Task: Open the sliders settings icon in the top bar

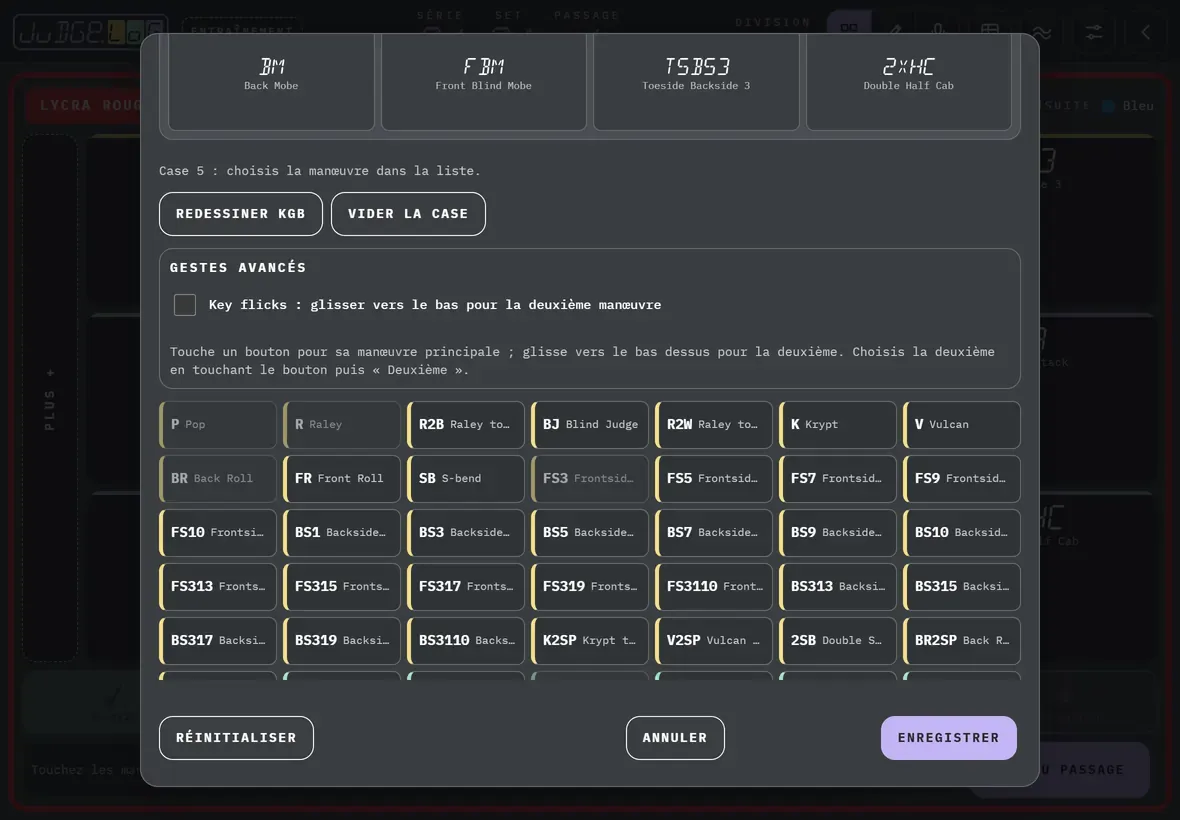Action: pyautogui.click(x=1093, y=32)
